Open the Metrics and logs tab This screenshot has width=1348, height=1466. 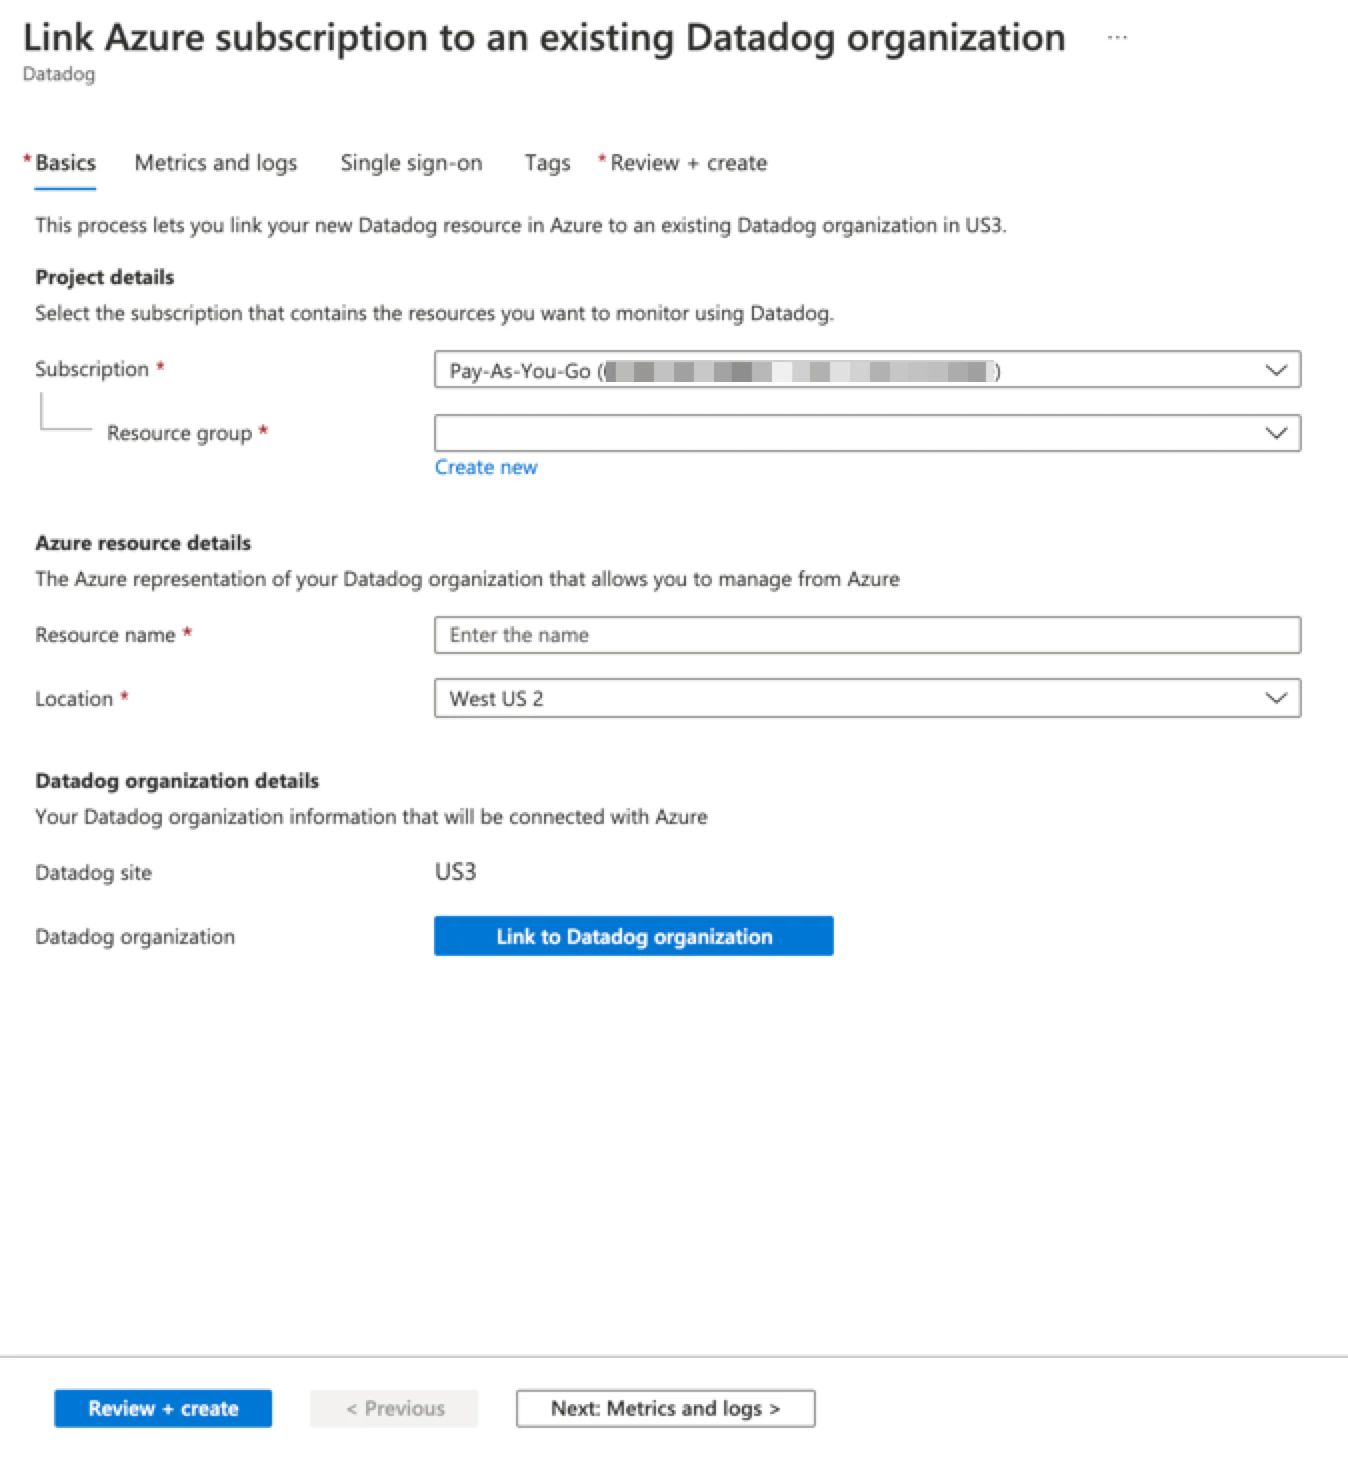[x=216, y=163]
